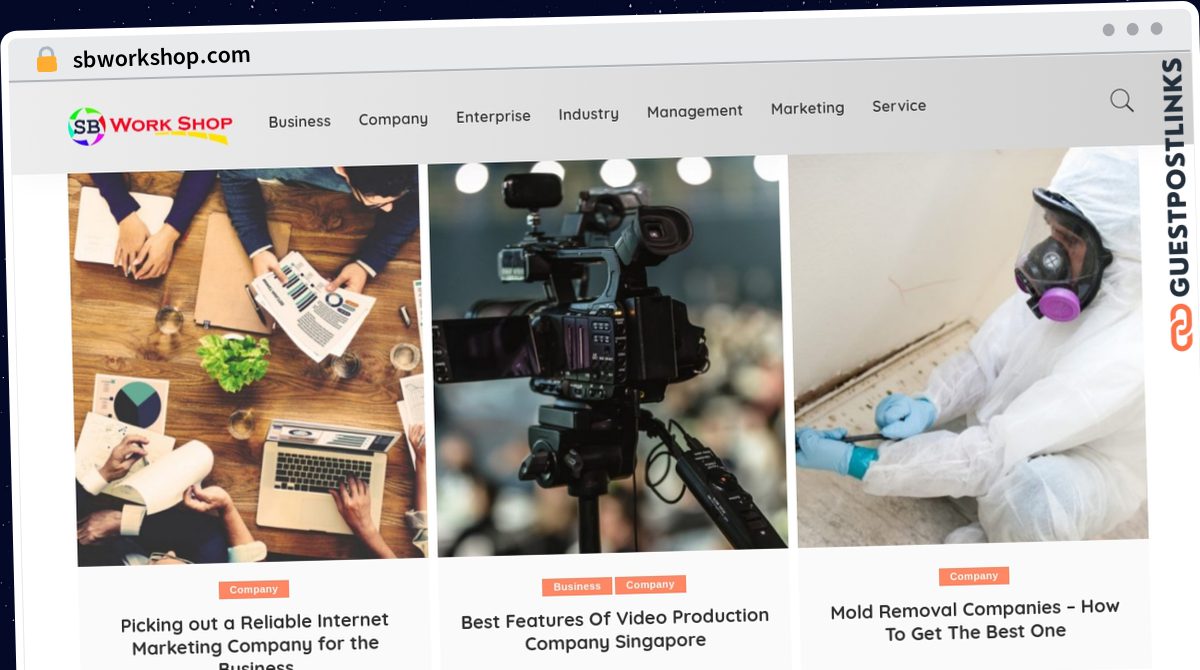1200x670 pixels.
Task: Open the Industry menu item
Action: pos(588,114)
